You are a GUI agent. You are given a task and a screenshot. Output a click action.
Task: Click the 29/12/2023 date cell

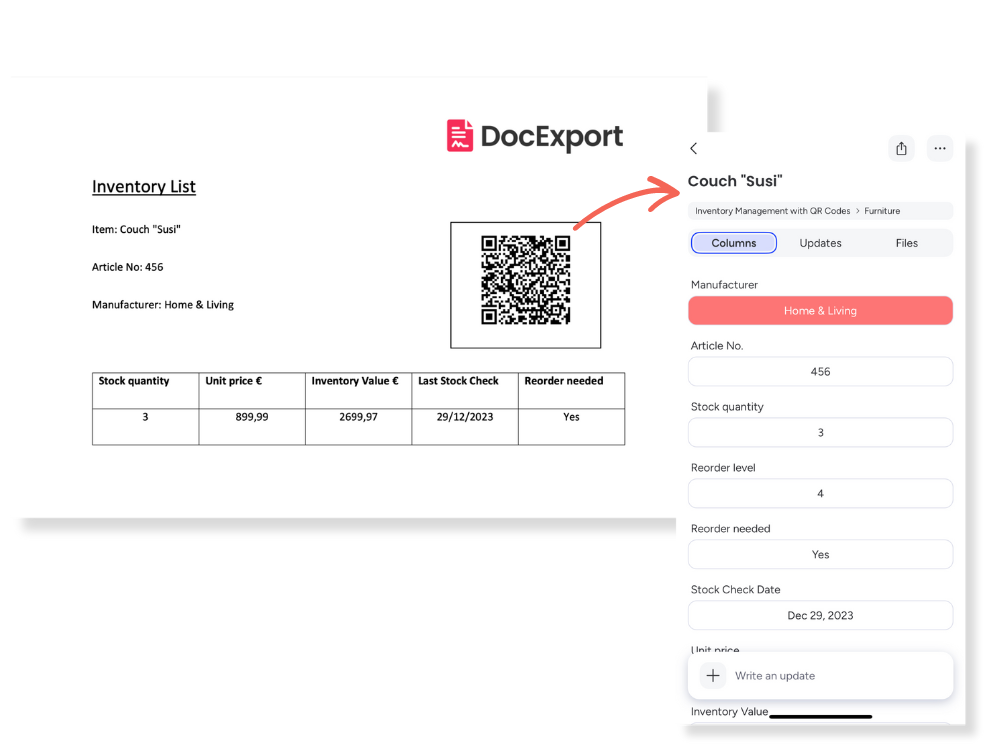(465, 426)
